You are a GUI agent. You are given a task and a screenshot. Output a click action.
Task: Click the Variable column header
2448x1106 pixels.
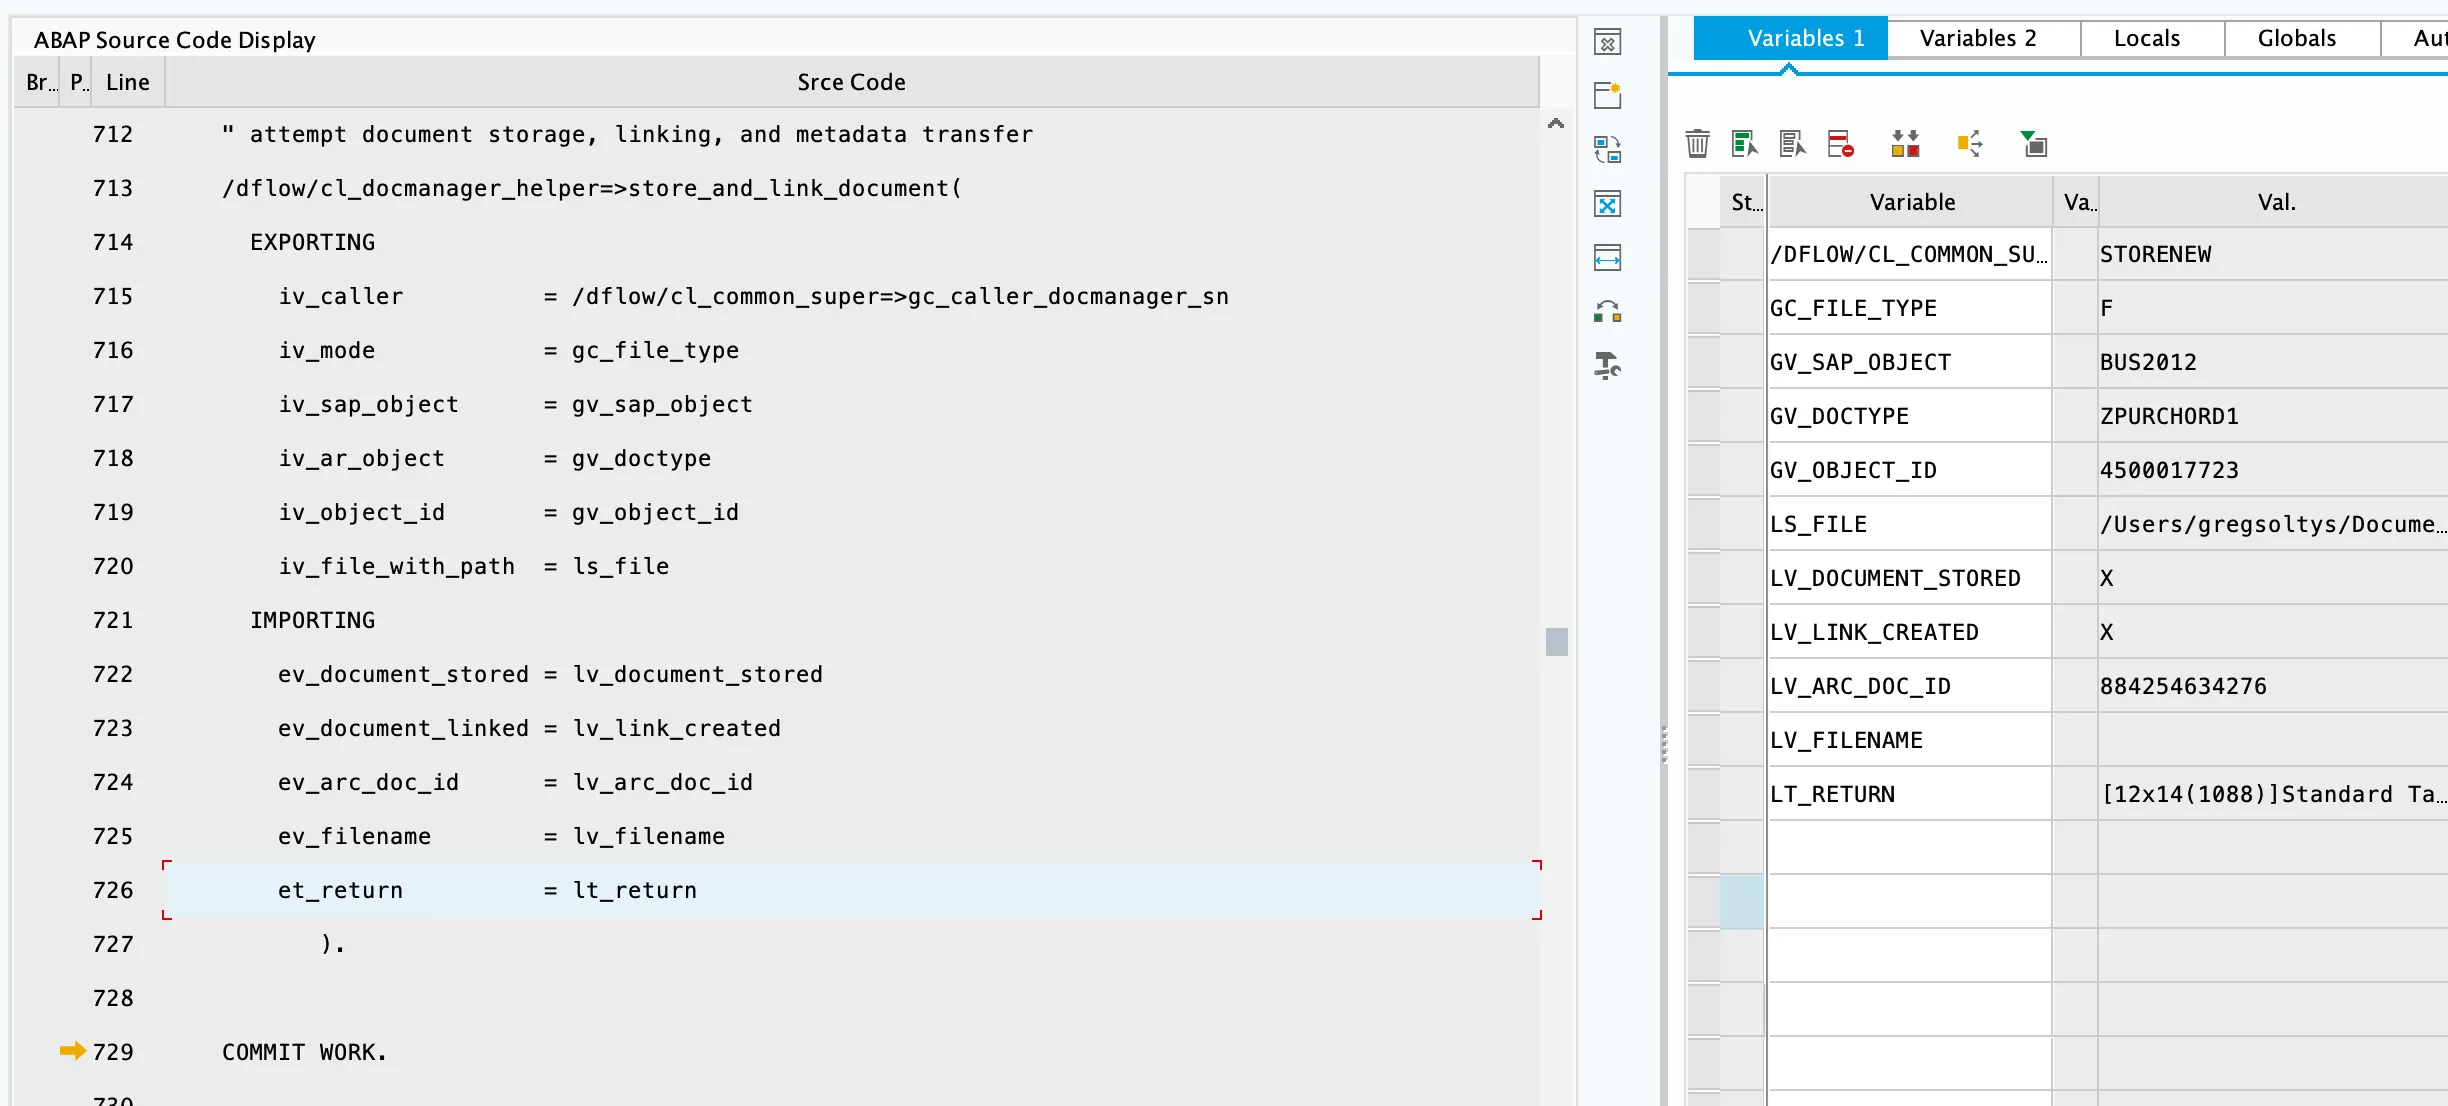click(1911, 202)
